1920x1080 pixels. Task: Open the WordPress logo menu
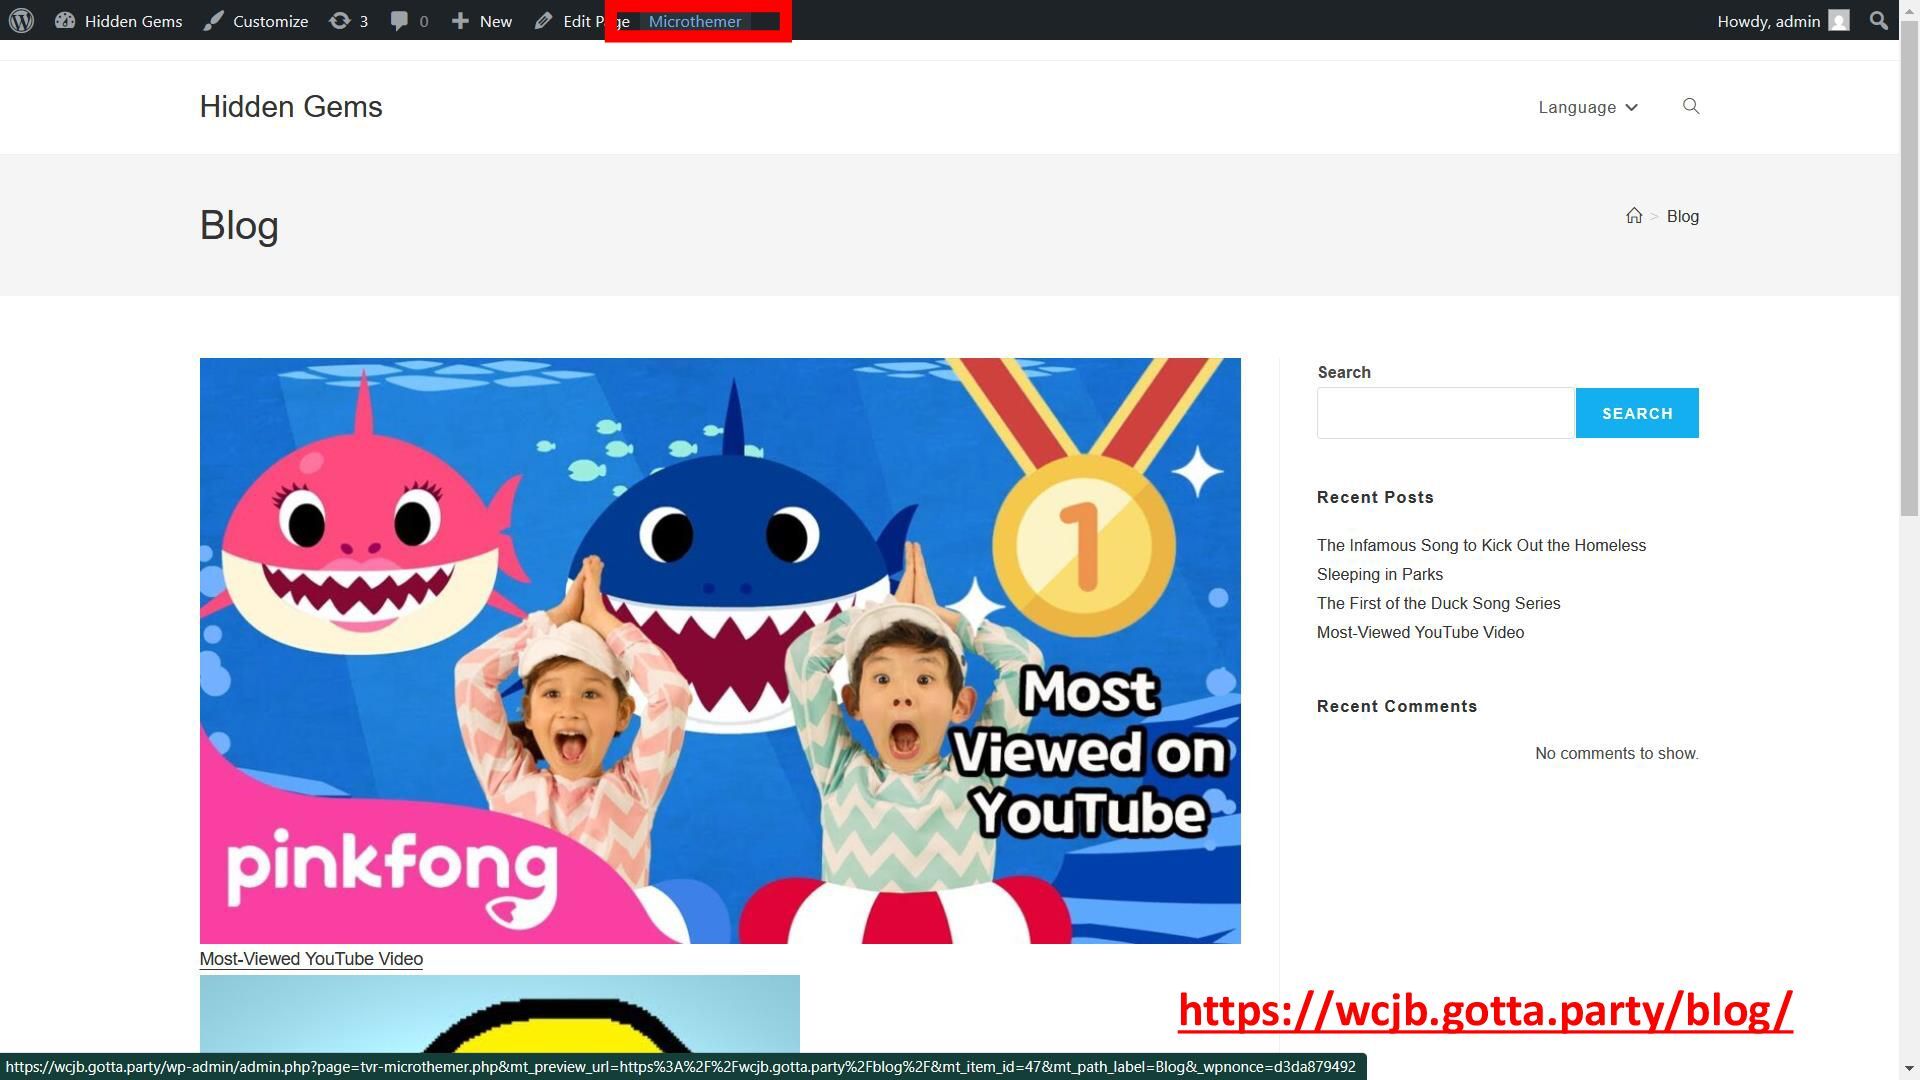click(x=21, y=20)
